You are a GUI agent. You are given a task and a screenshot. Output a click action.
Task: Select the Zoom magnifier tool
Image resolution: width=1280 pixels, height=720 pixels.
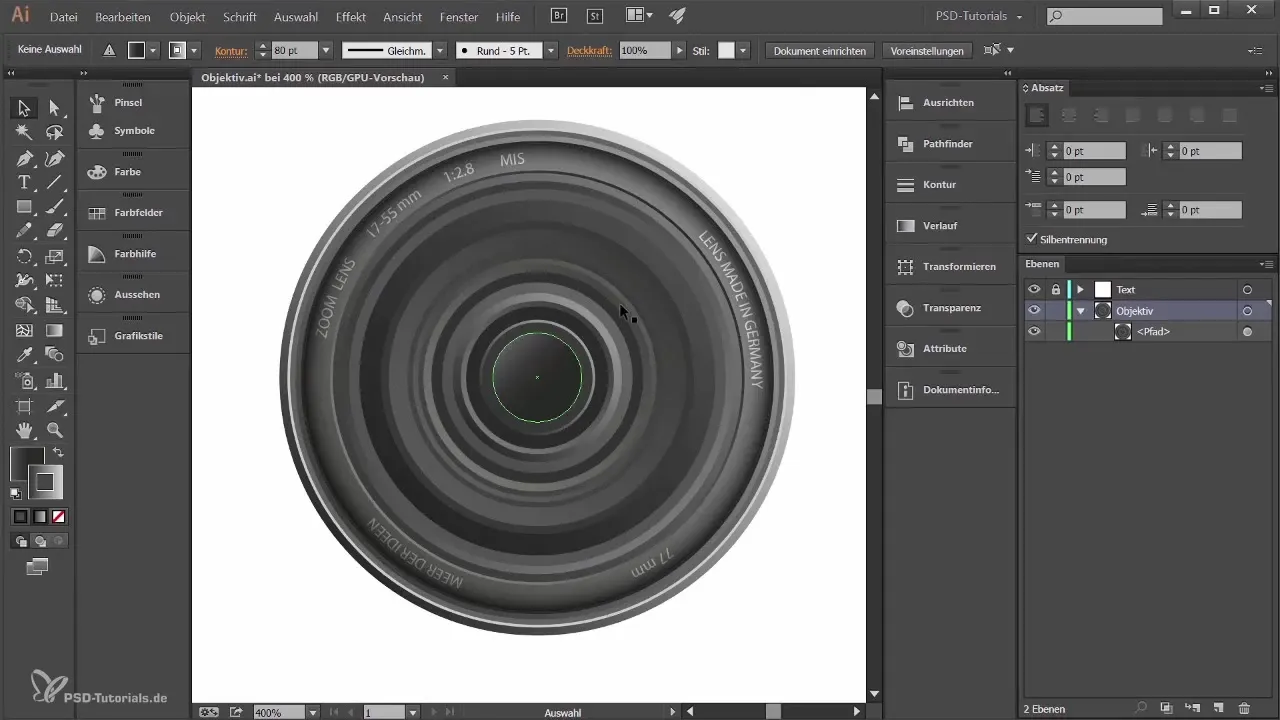[x=54, y=430]
